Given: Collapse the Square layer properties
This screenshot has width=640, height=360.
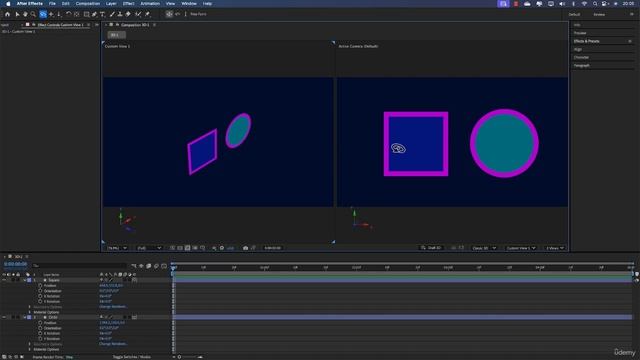Looking at the screenshot, I should pyautogui.click(x=24, y=280).
